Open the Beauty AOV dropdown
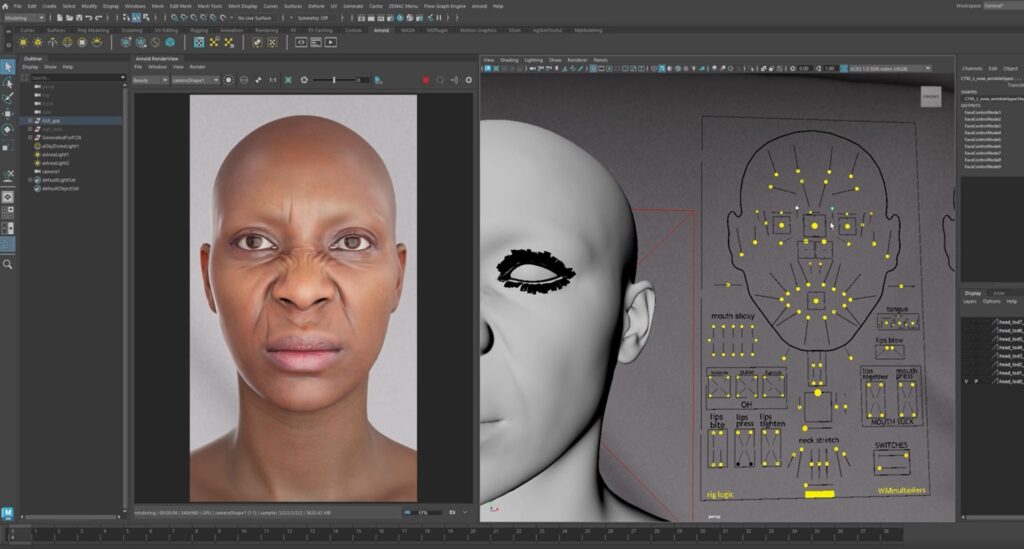1024x549 pixels. coord(151,80)
